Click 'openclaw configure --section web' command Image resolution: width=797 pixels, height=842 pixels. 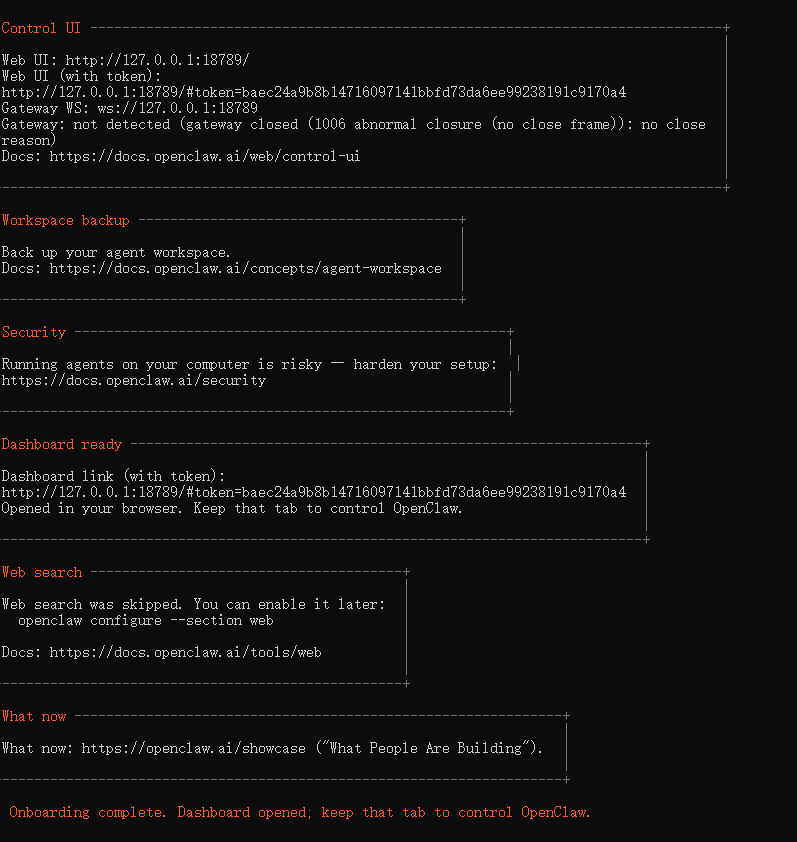146,621
